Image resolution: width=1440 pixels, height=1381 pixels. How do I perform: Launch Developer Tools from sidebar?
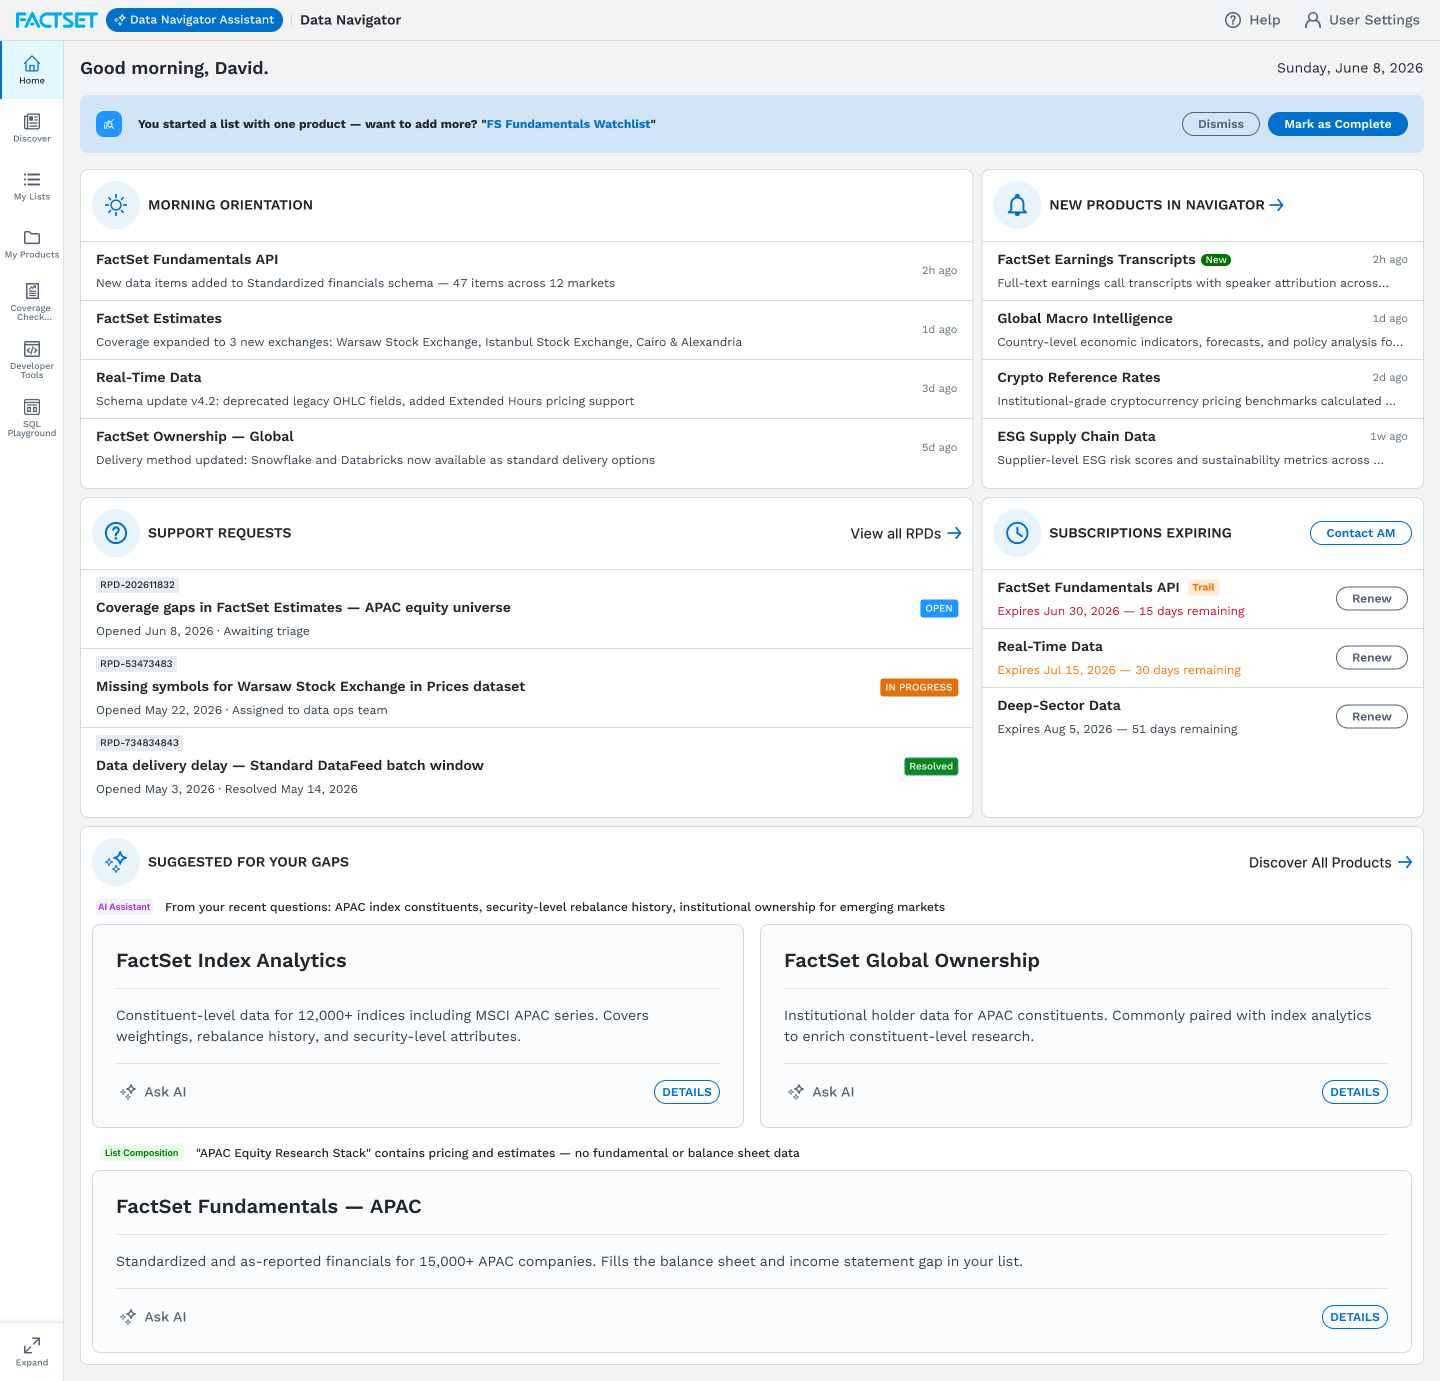(32, 359)
